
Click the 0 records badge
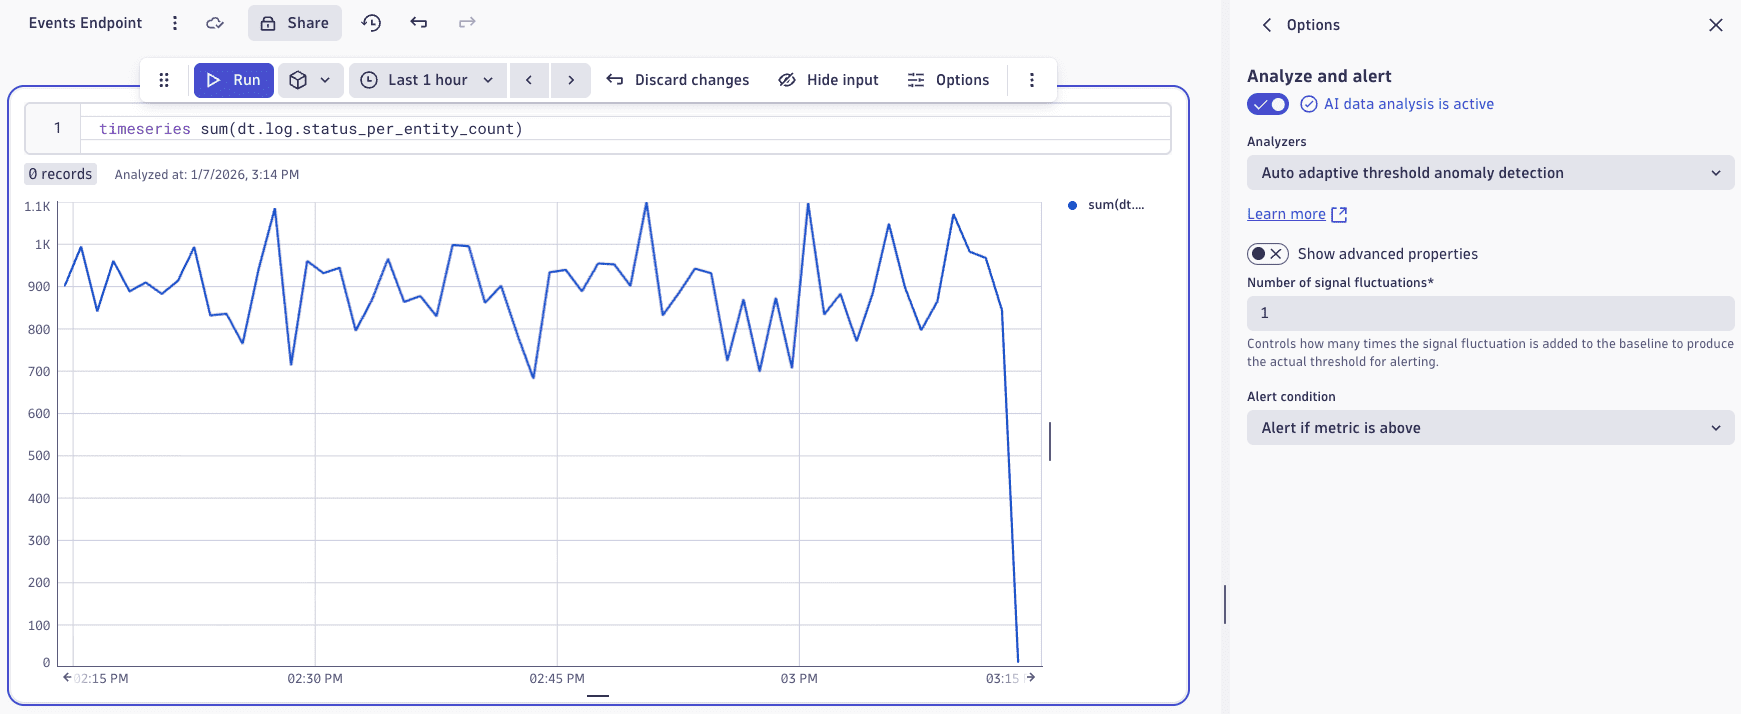tap(61, 174)
